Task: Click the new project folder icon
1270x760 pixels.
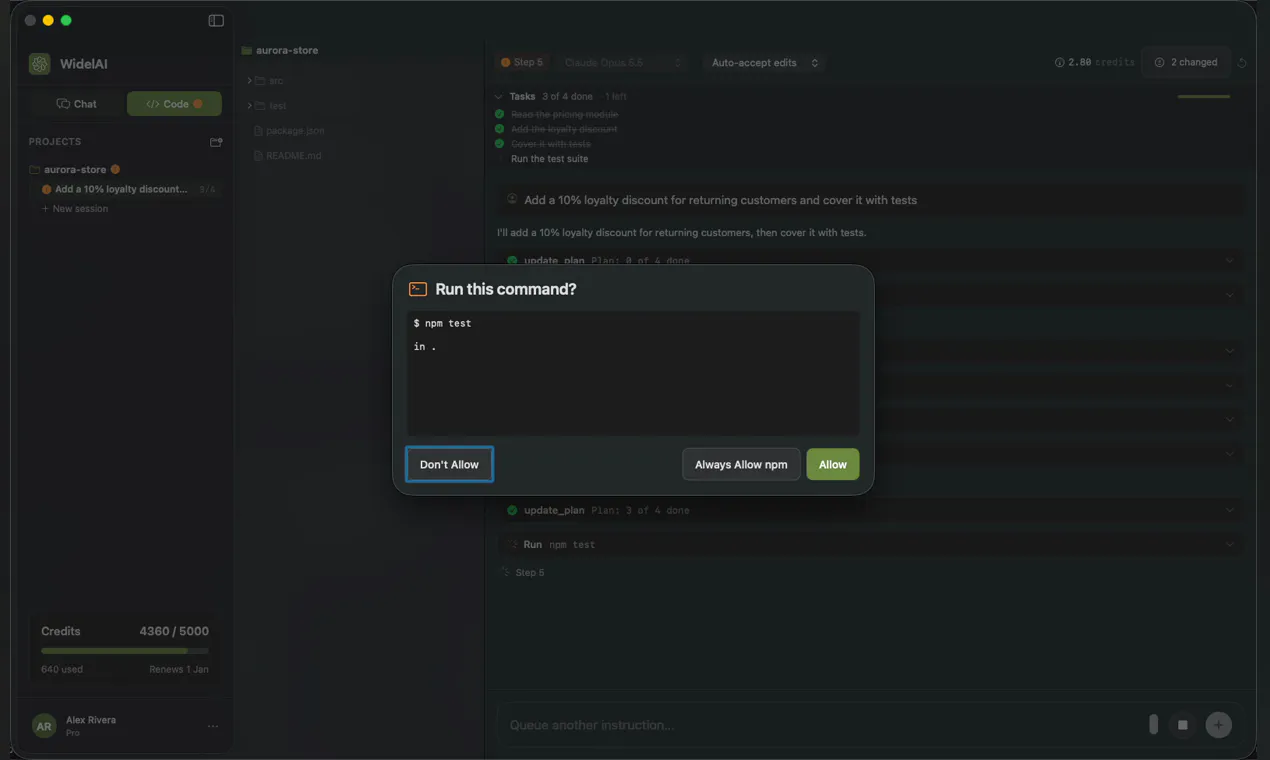Action: [x=216, y=142]
